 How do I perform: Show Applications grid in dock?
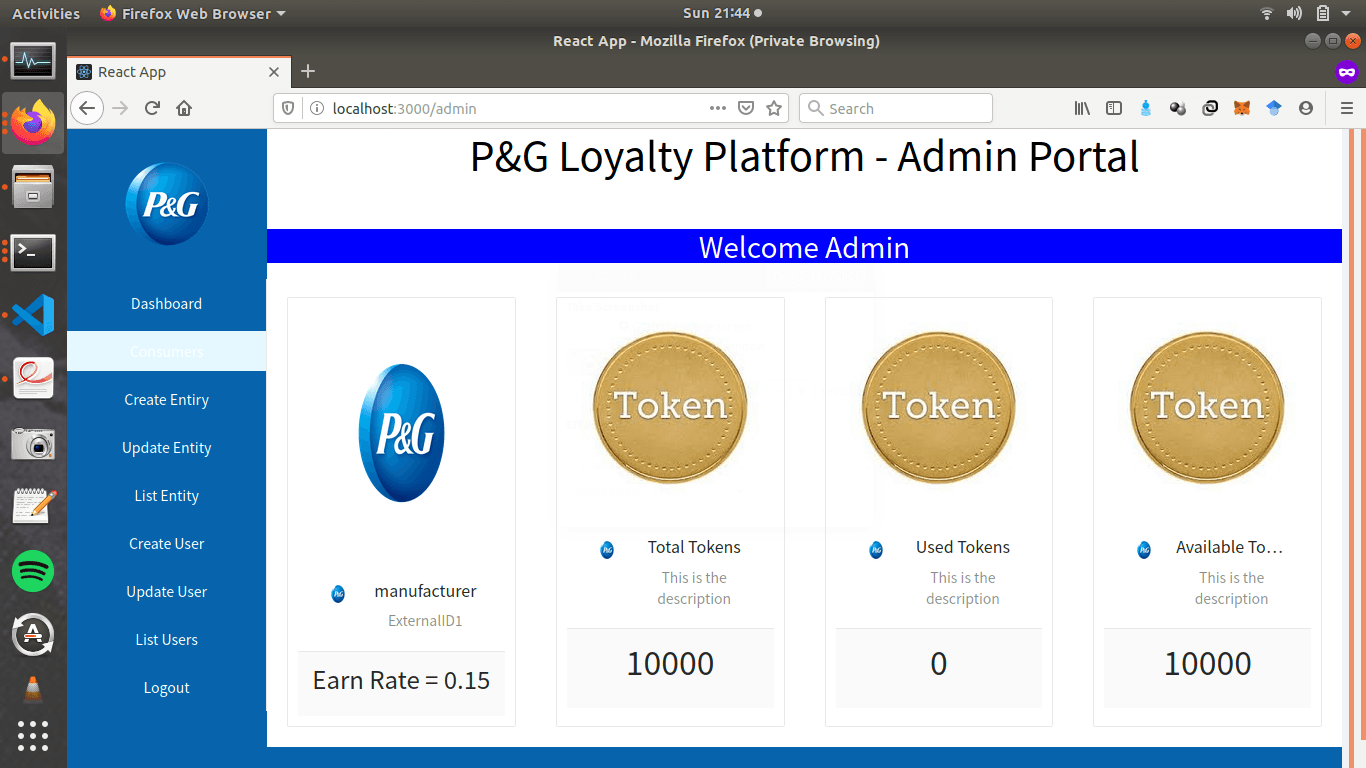coord(33,736)
